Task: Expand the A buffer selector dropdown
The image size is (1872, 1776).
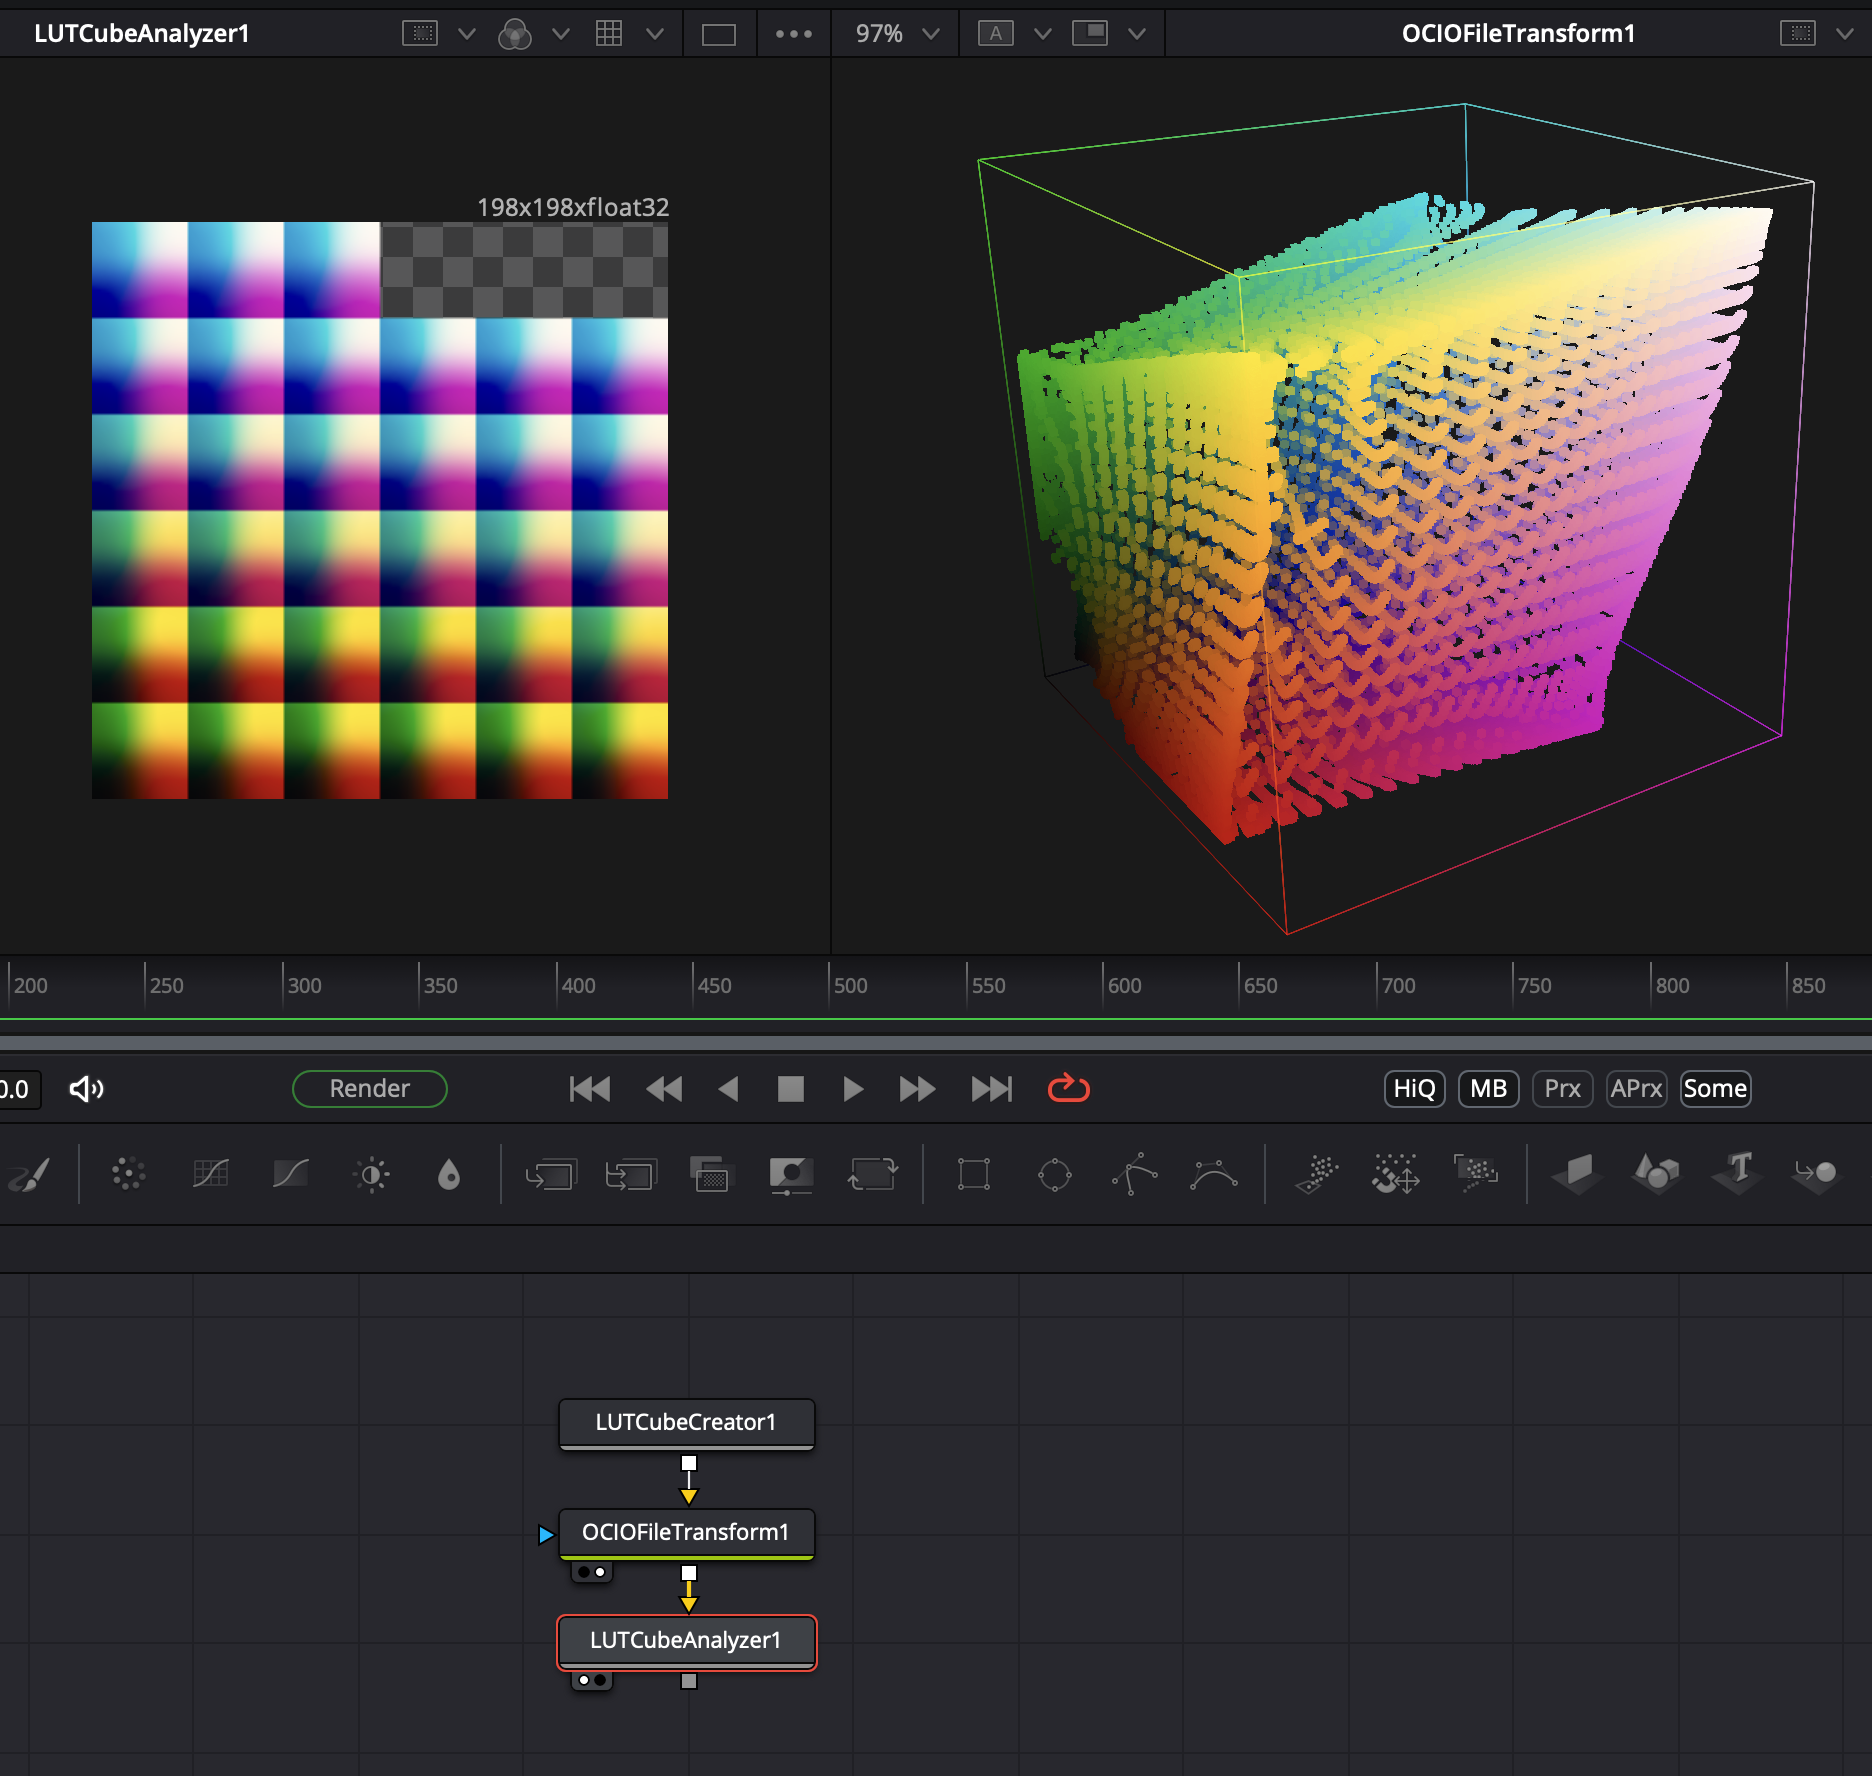Action: (x=1043, y=33)
